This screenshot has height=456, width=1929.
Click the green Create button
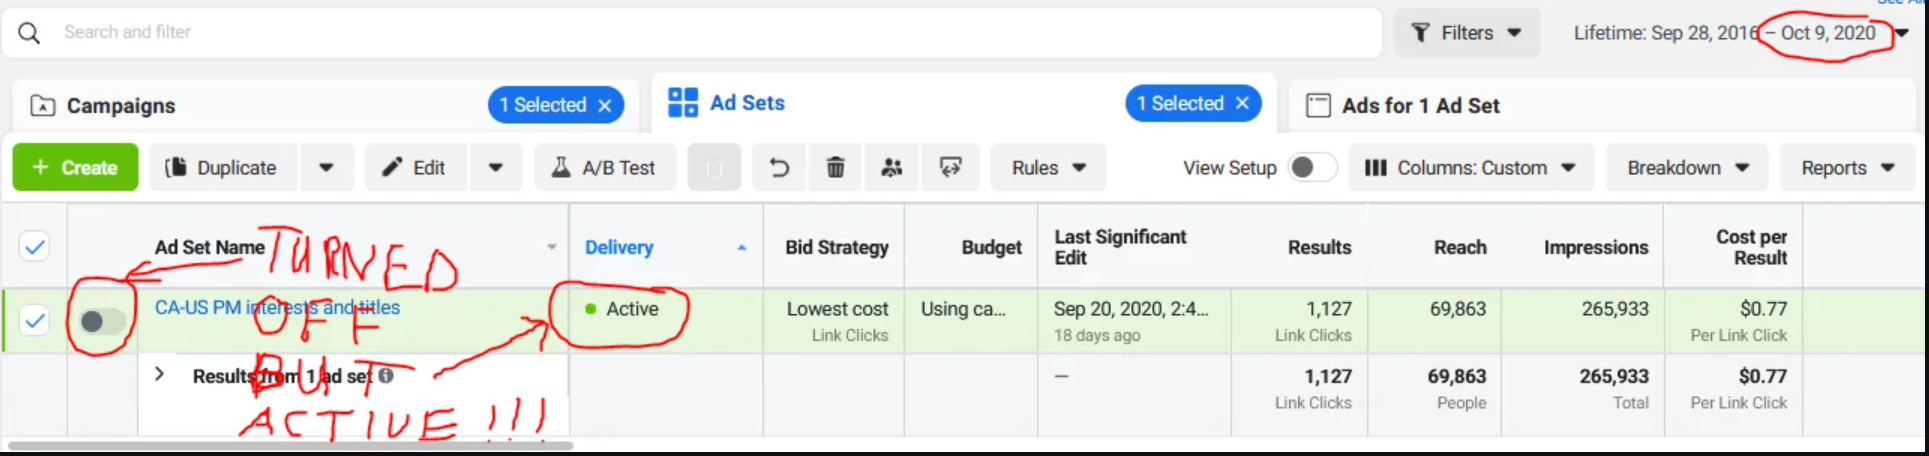click(x=75, y=168)
